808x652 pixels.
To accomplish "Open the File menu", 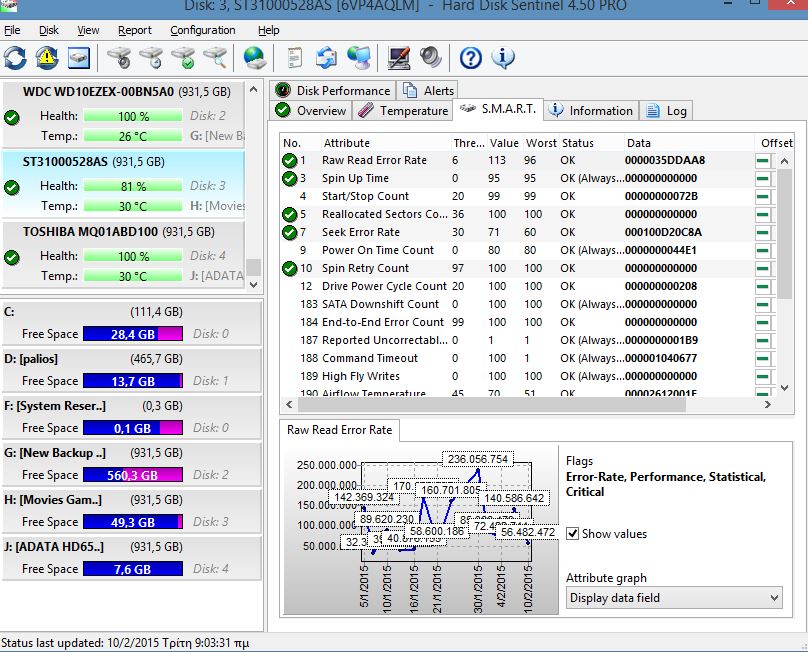I will 12,30.
